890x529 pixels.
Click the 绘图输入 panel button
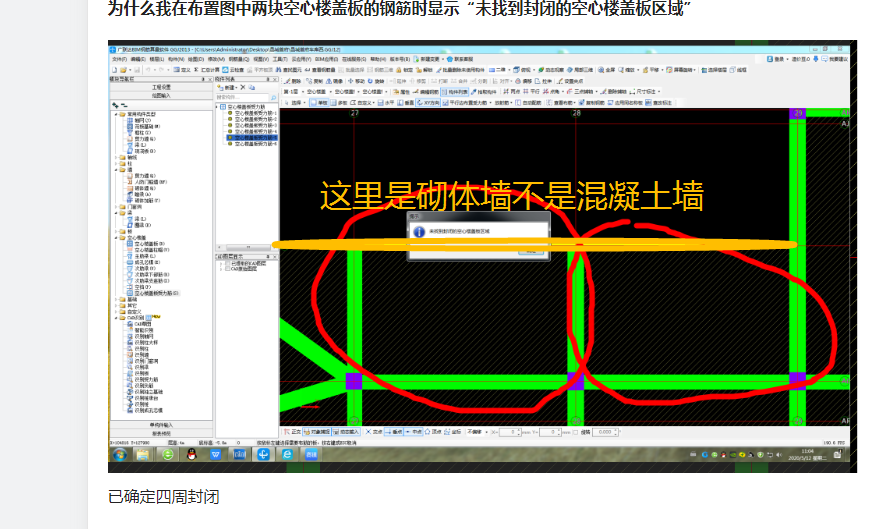162,95
